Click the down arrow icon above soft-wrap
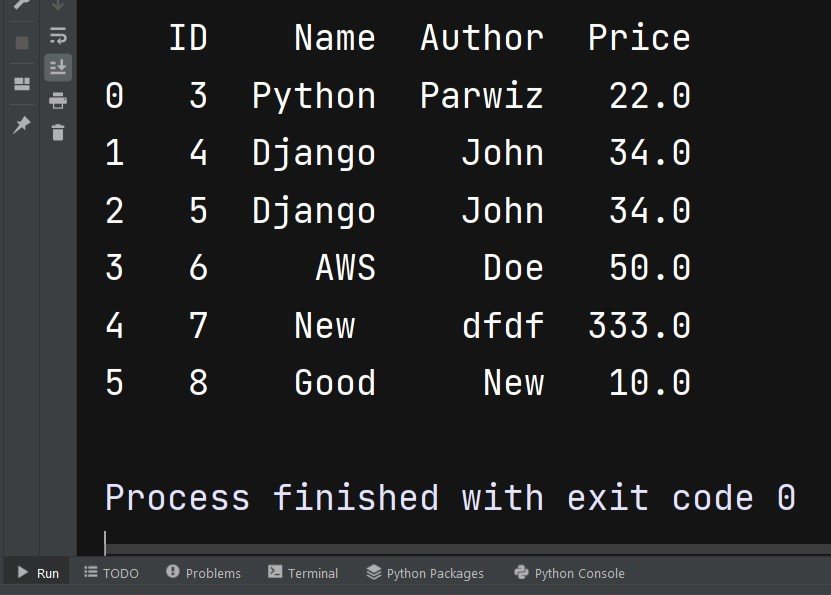 pos(58,5)
